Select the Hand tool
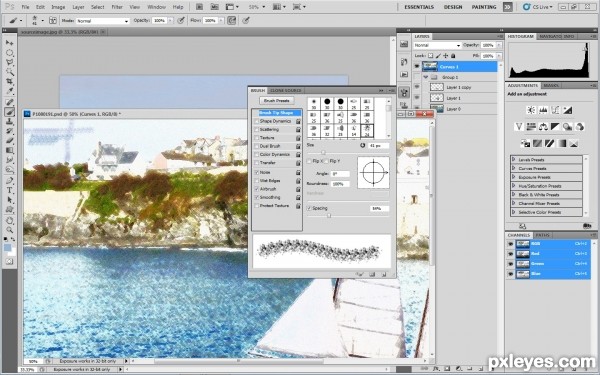The width and height of the screenshot is (600, 375). [x=9, y=220]
